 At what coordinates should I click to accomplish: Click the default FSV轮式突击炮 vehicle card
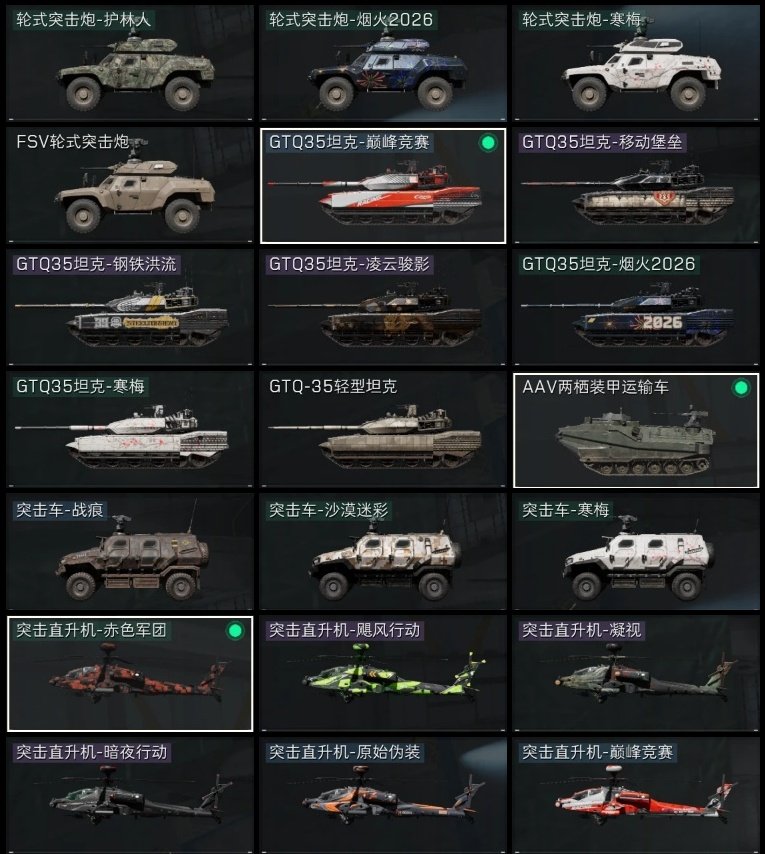(x=130, y=185)
